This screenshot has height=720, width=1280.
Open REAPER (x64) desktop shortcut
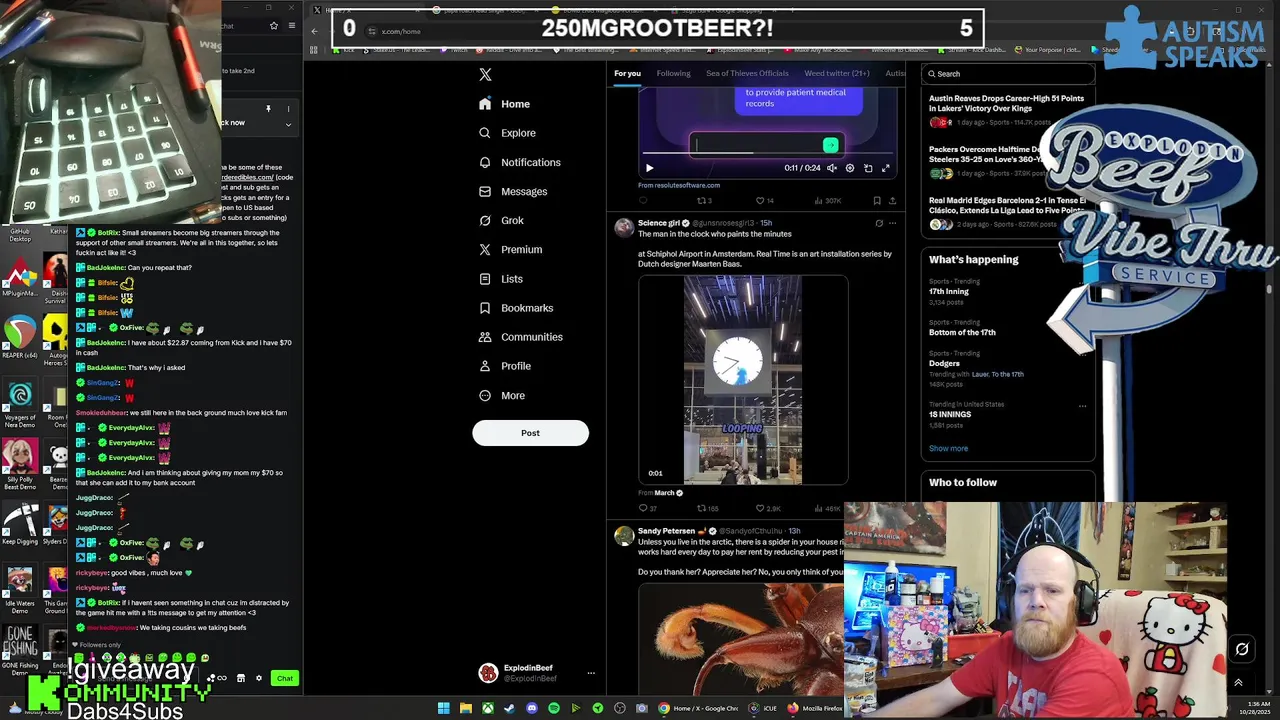[20, 338]
